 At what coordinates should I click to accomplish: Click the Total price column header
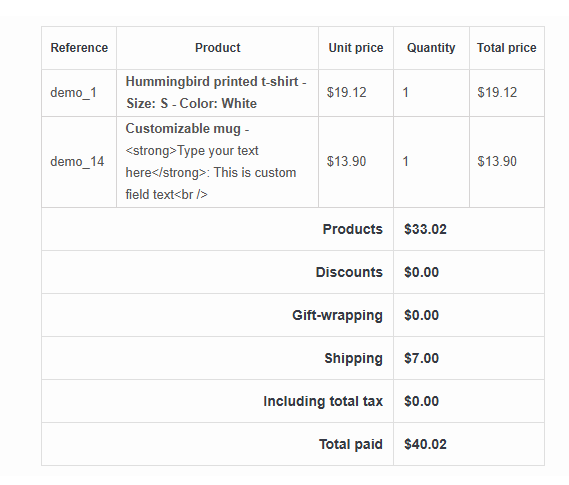pyautogui.click(x=506, y=48)
